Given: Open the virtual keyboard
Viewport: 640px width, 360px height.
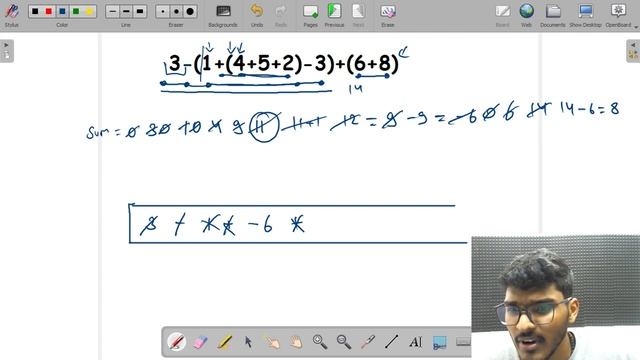Looking at the screenshot, I should (x=463, y=342).
